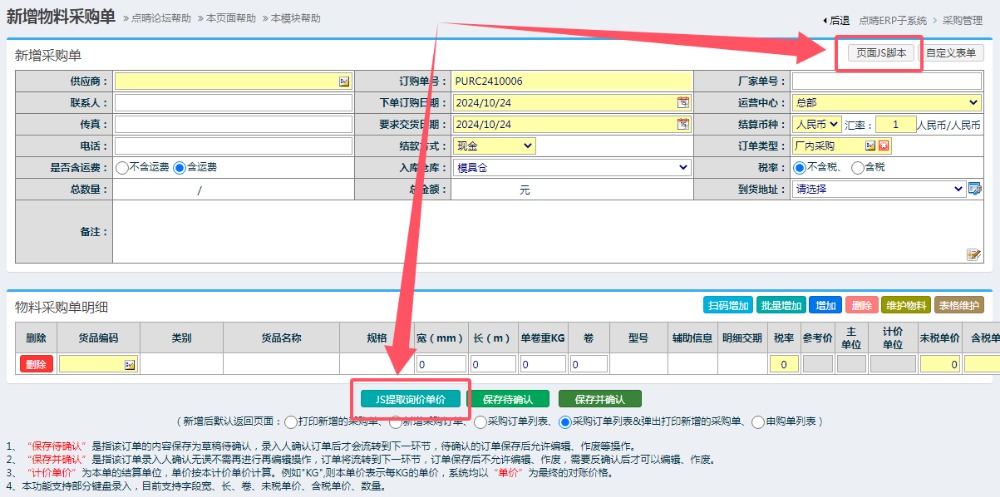Choose 申购单列表 return page option
Screen dimensions: 1000x497
click(x=757, y=421)
